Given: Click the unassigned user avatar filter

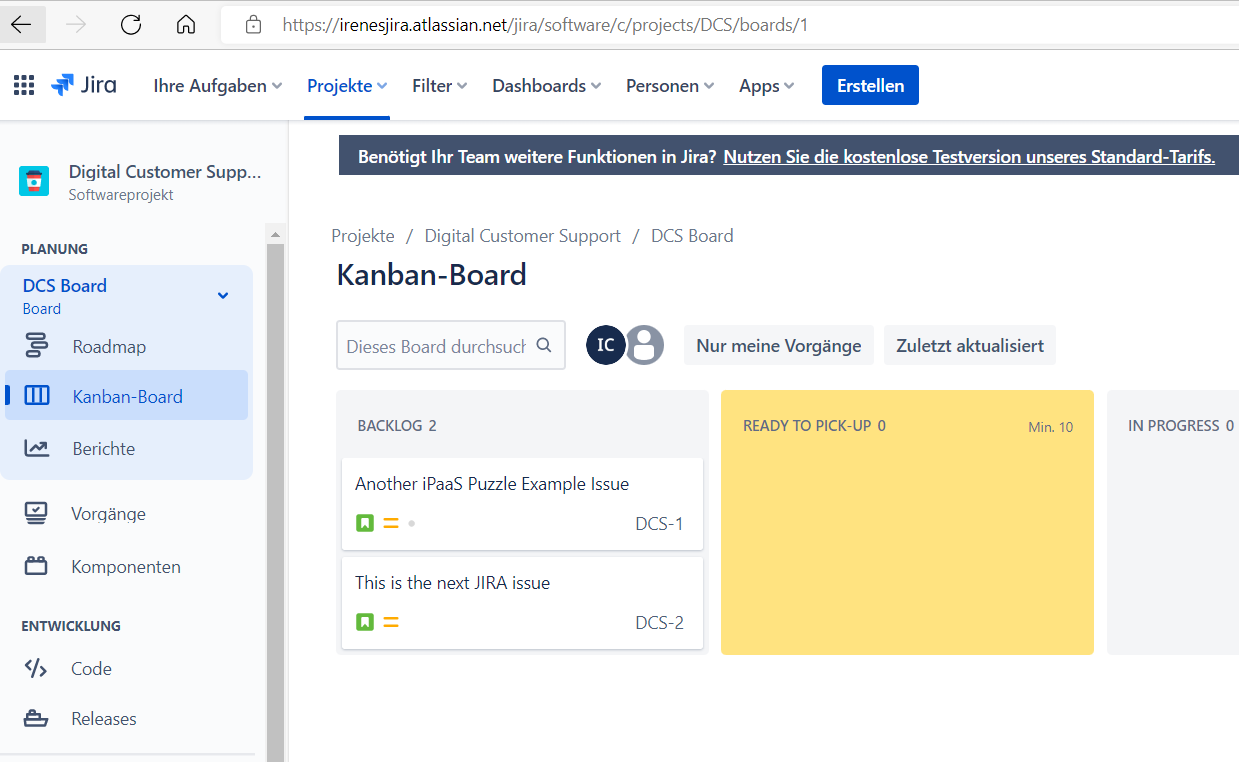Looking at the screenshot, I should click(645, 345).
